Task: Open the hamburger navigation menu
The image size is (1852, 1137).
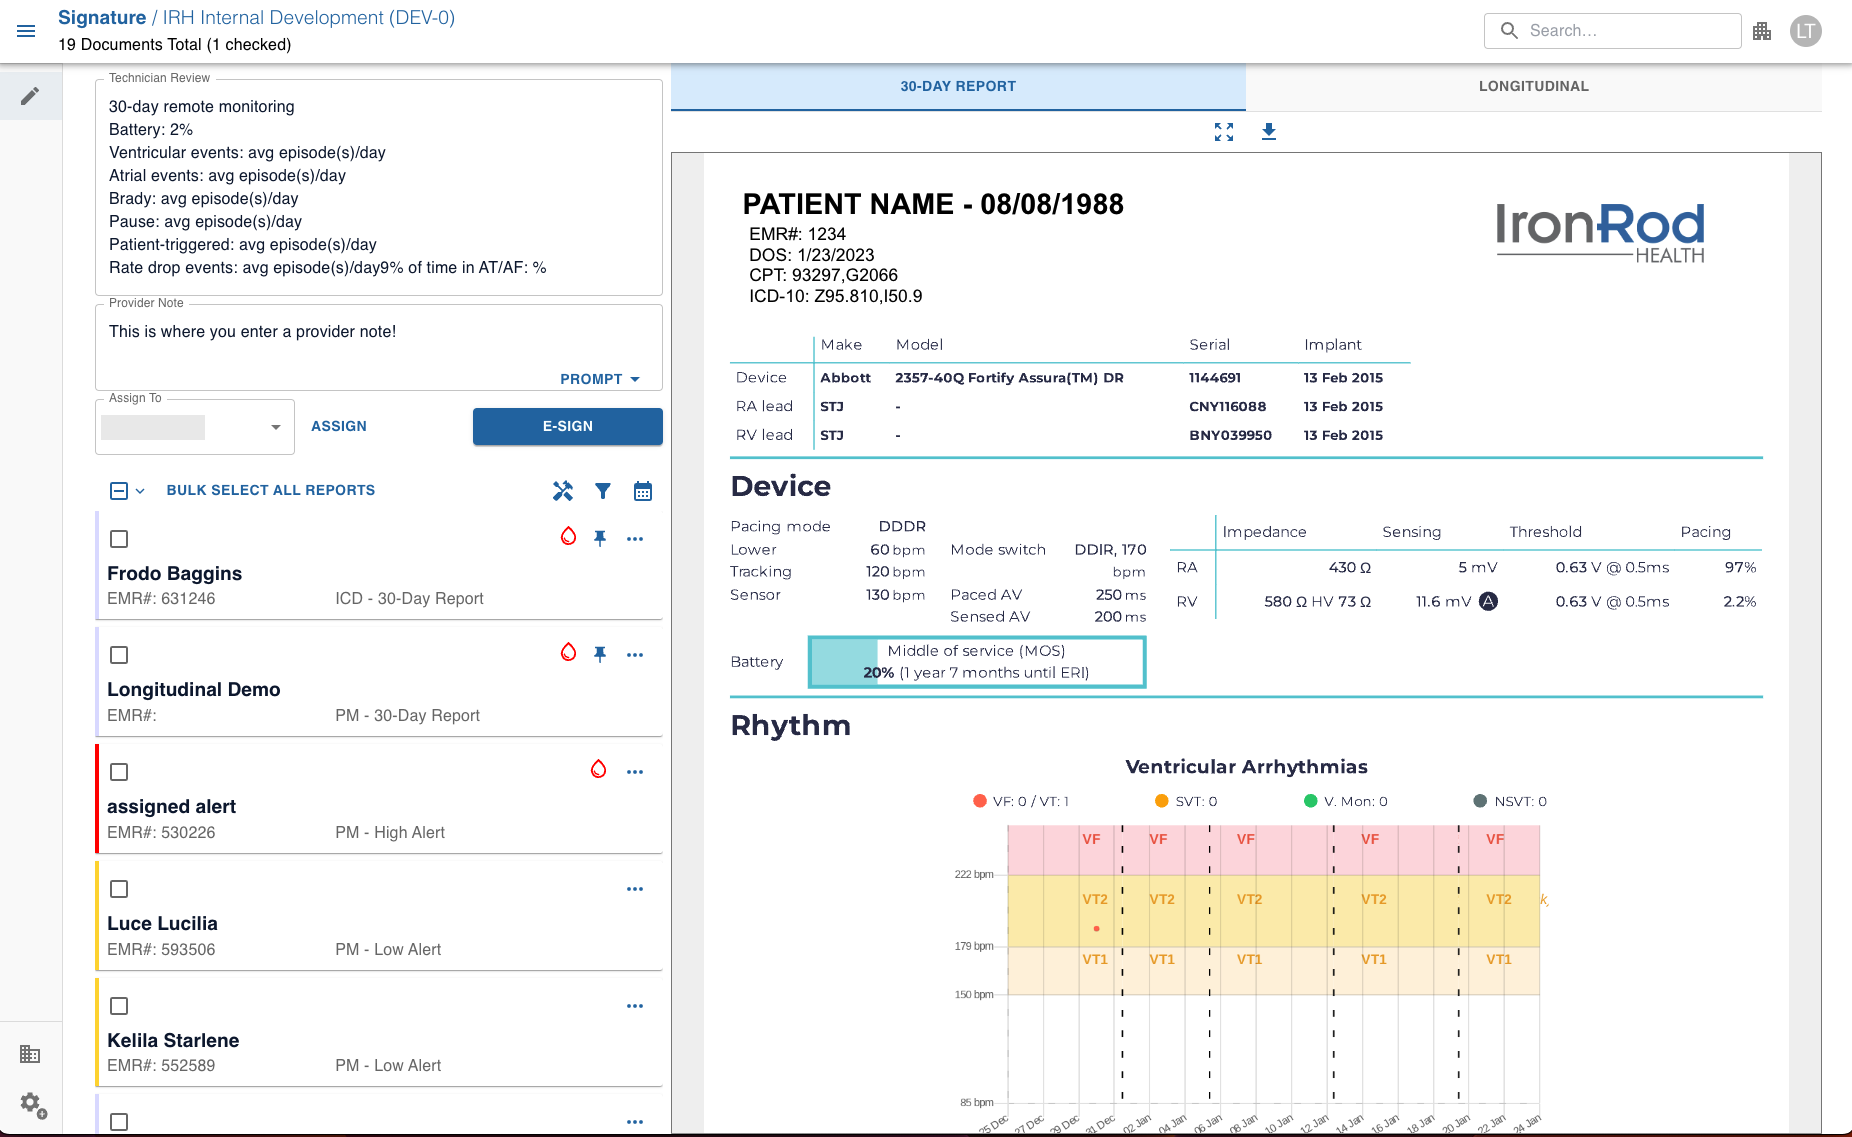Action: pos(27,31)
